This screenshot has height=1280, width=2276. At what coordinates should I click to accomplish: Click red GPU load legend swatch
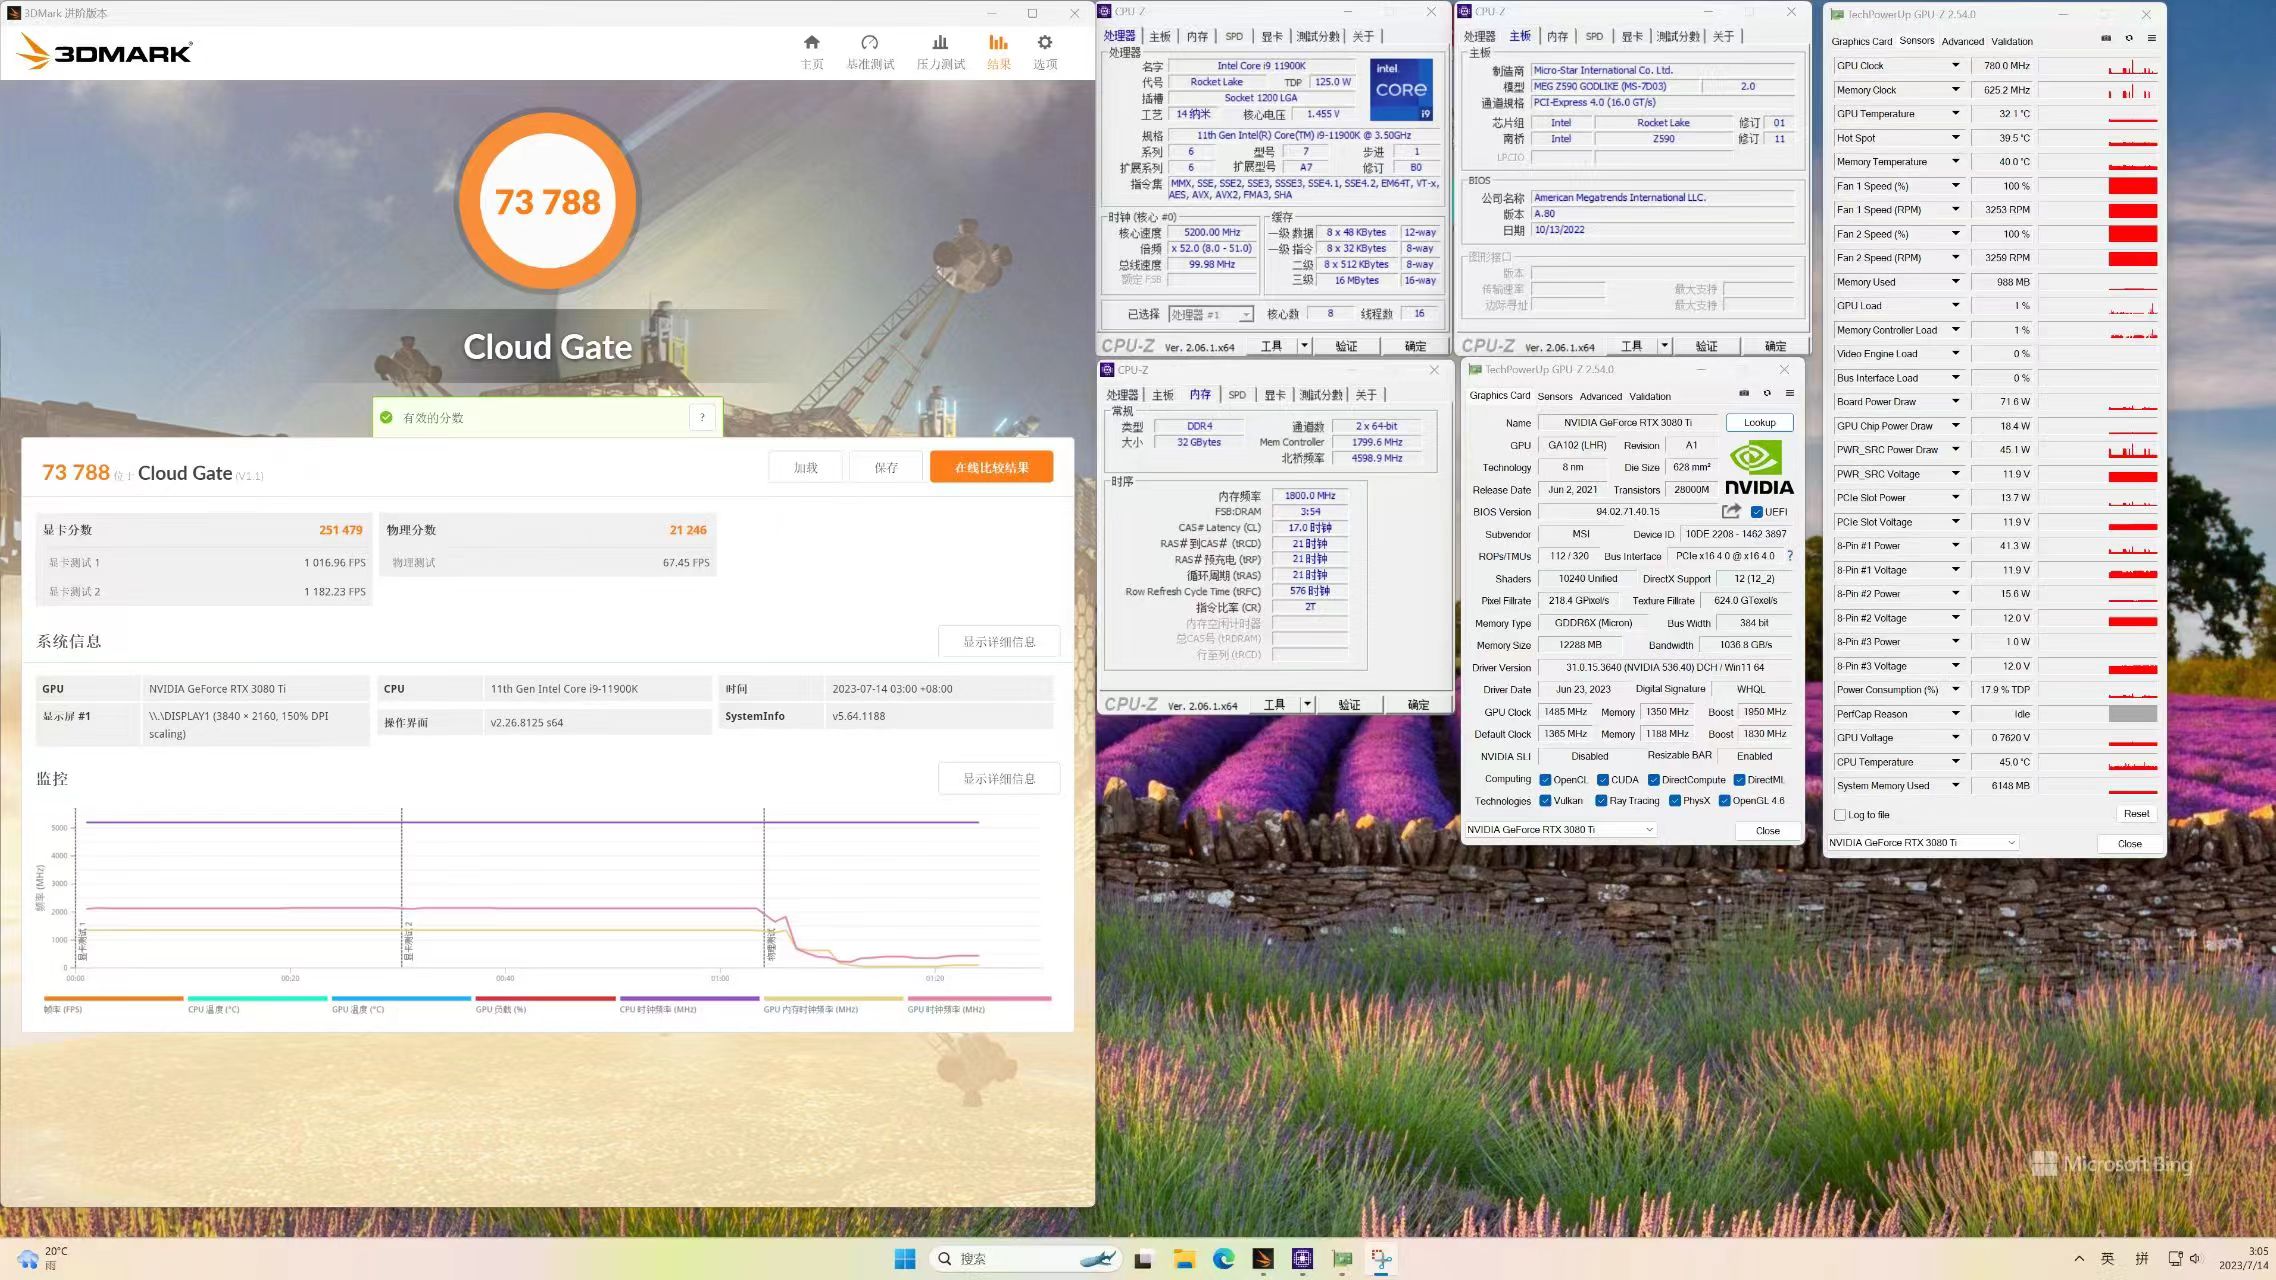pyautogui.click(x=546, y=998)
